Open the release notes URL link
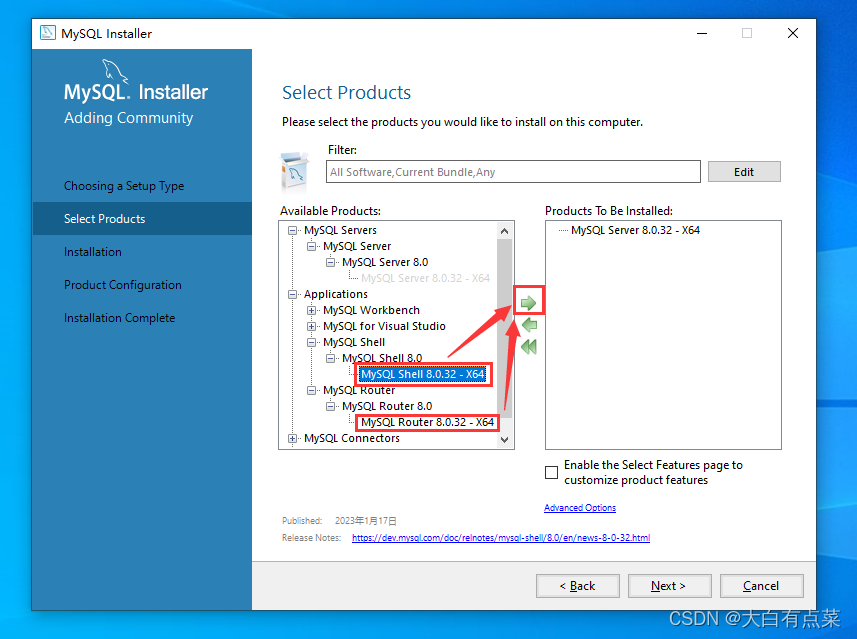Screen dimensions: 857x639 [x=501, y=538]
